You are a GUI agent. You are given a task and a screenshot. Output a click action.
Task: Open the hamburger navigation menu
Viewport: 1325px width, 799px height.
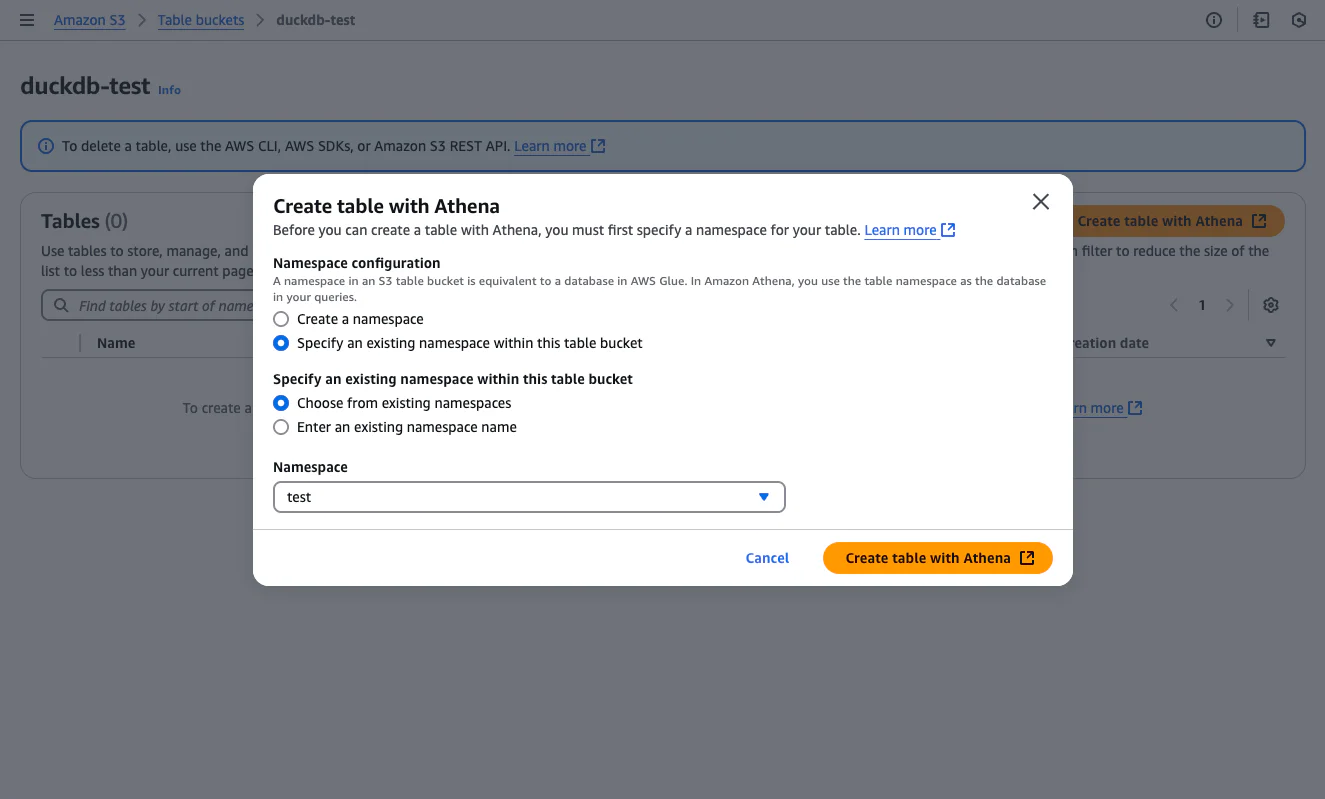[x=27, y=20]
